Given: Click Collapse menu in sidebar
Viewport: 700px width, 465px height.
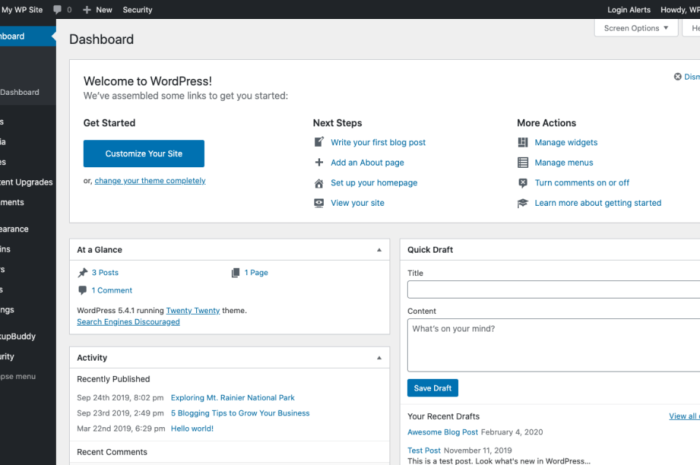Looking at the screenshot, I should 18,377.
